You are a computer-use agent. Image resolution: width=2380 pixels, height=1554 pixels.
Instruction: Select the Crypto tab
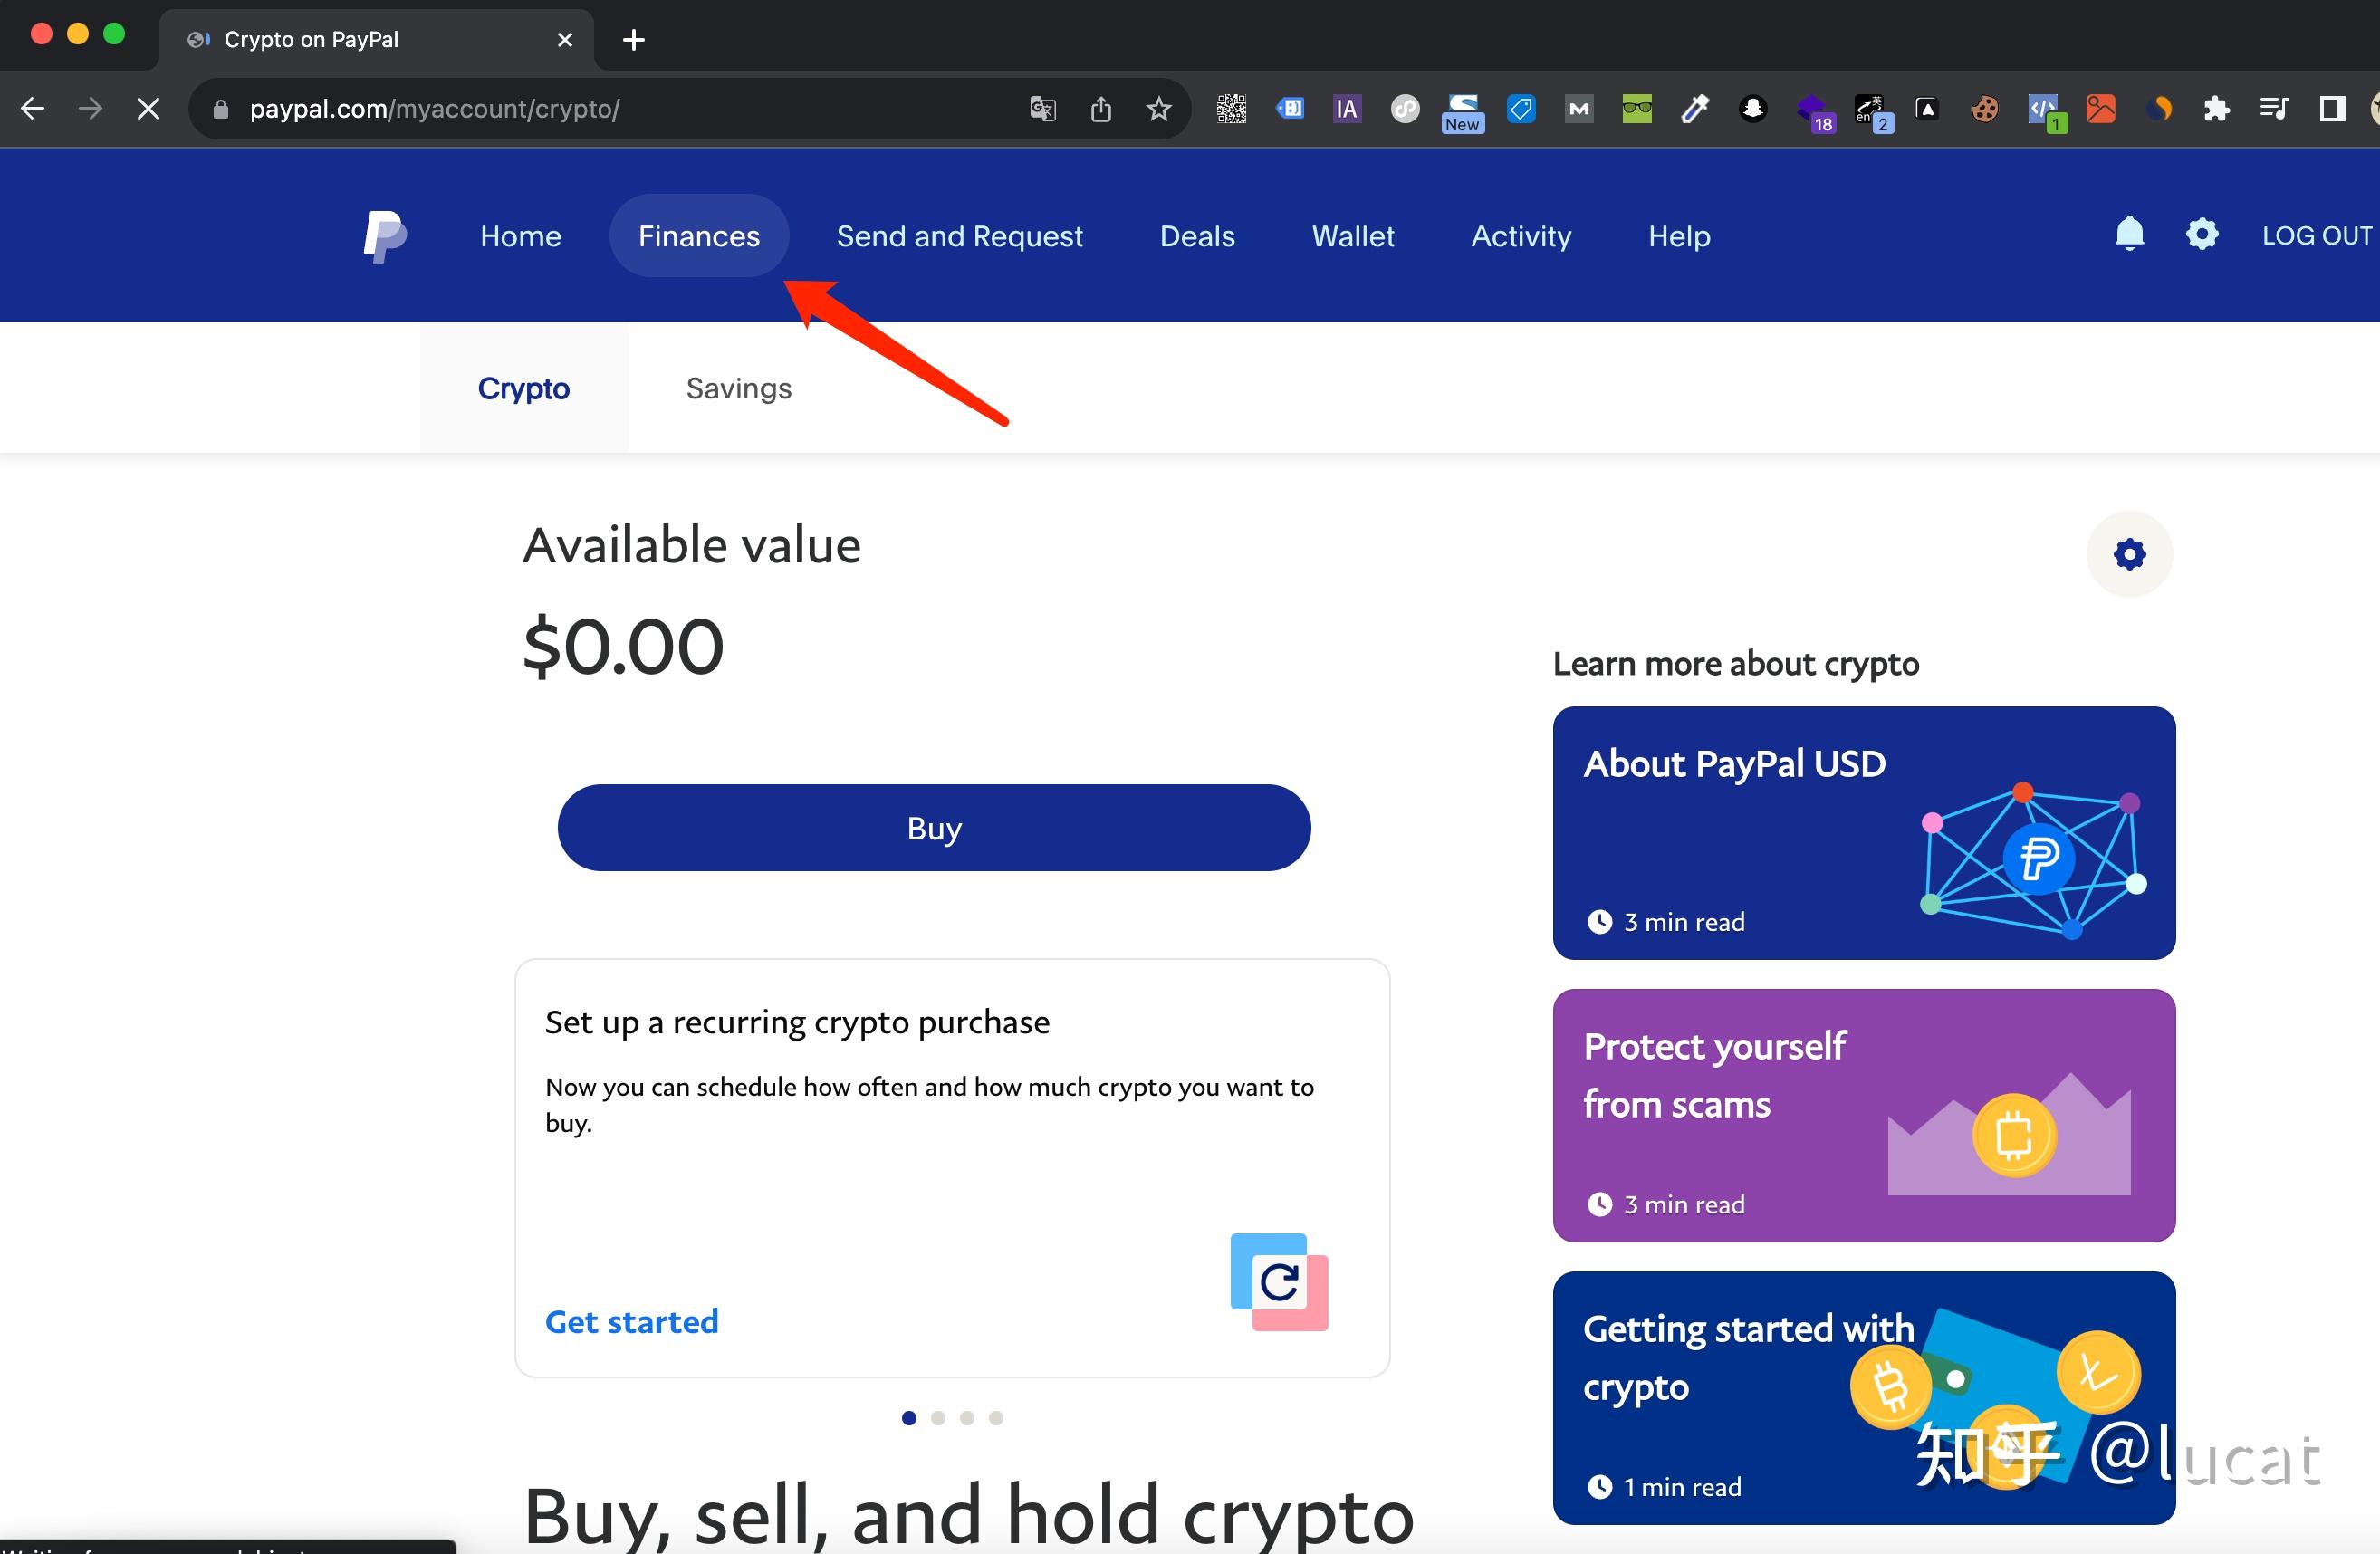pos(523,388)
